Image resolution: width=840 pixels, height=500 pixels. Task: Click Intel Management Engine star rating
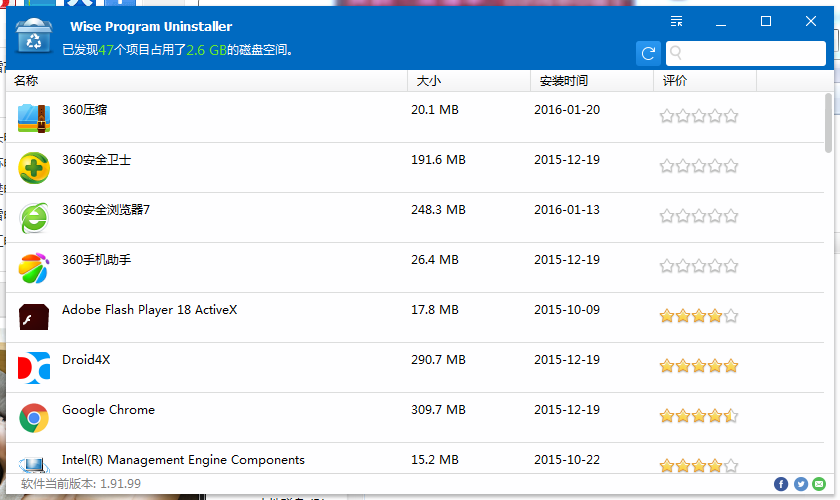click(699, 465)
